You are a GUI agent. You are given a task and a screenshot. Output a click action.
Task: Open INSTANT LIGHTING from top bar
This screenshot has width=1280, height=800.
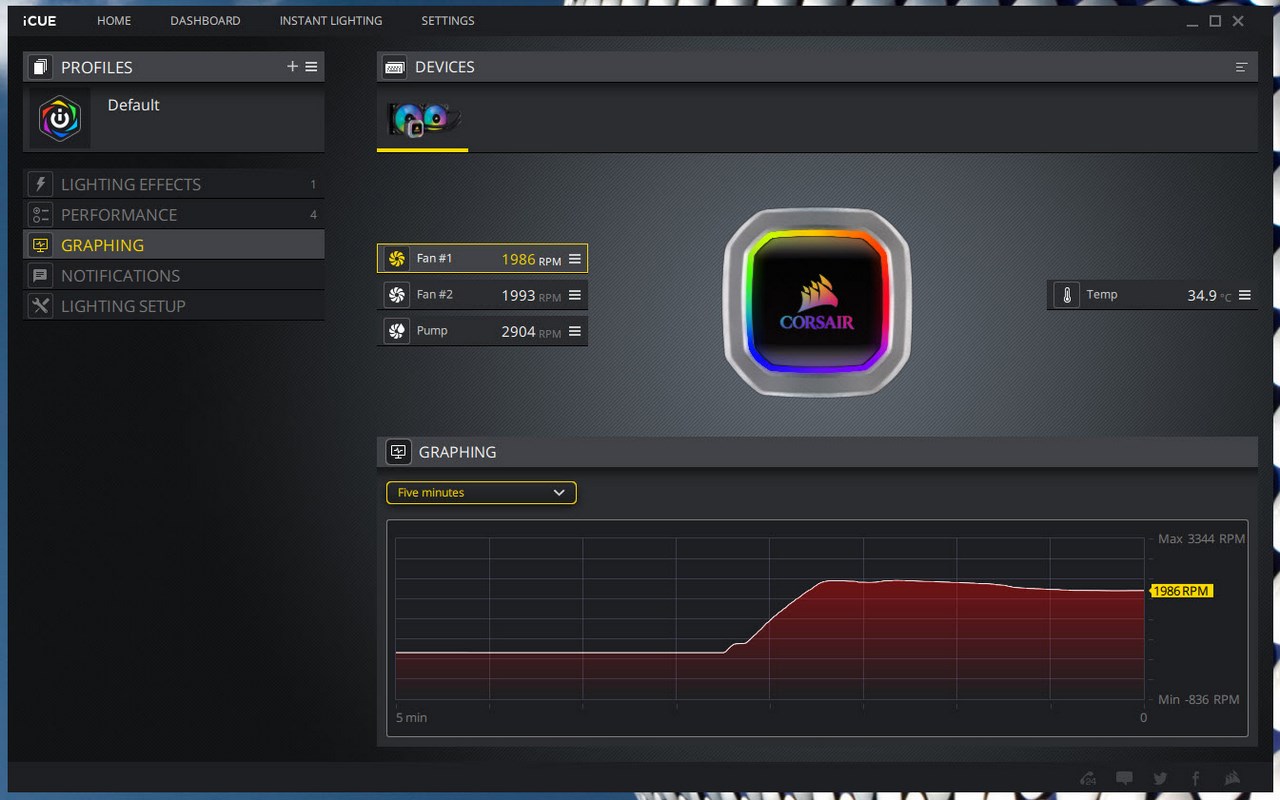click(x=331, y=20)
